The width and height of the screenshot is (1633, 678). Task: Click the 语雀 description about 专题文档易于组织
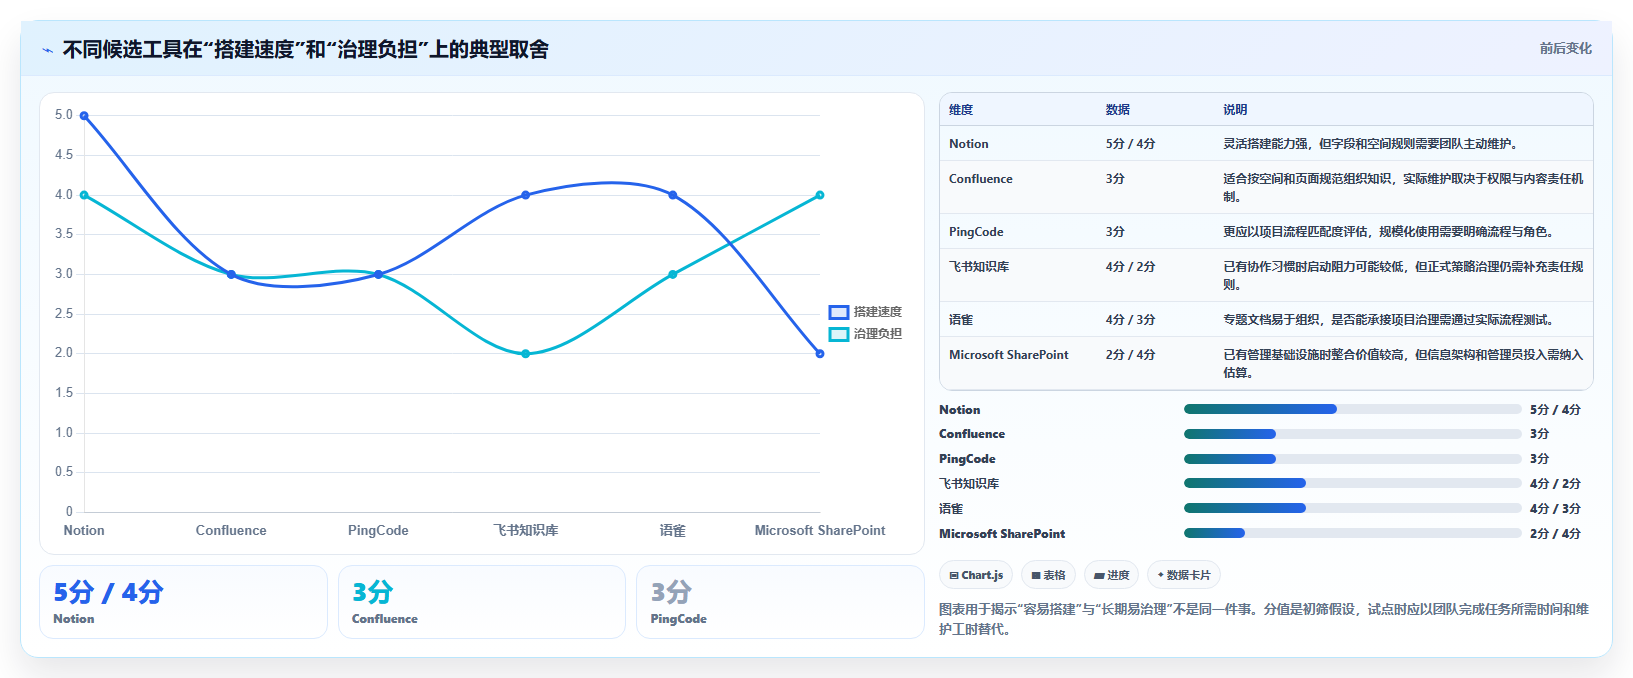(1390, 320)
